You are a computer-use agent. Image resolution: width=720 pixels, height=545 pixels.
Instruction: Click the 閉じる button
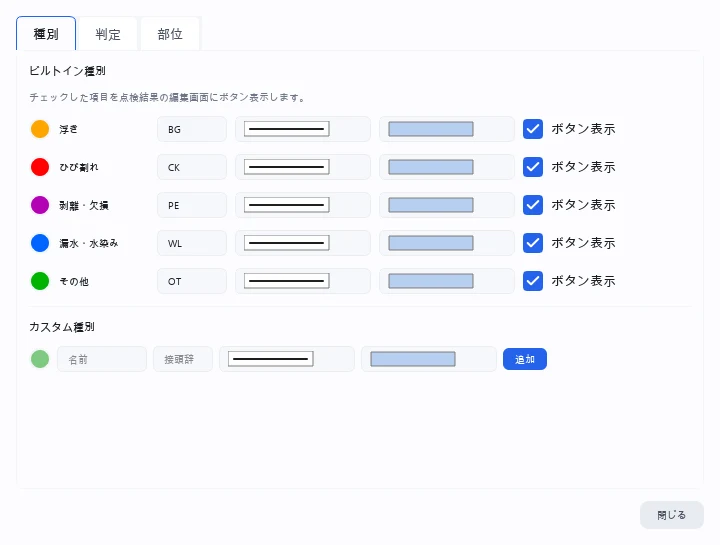coord(672,515)
